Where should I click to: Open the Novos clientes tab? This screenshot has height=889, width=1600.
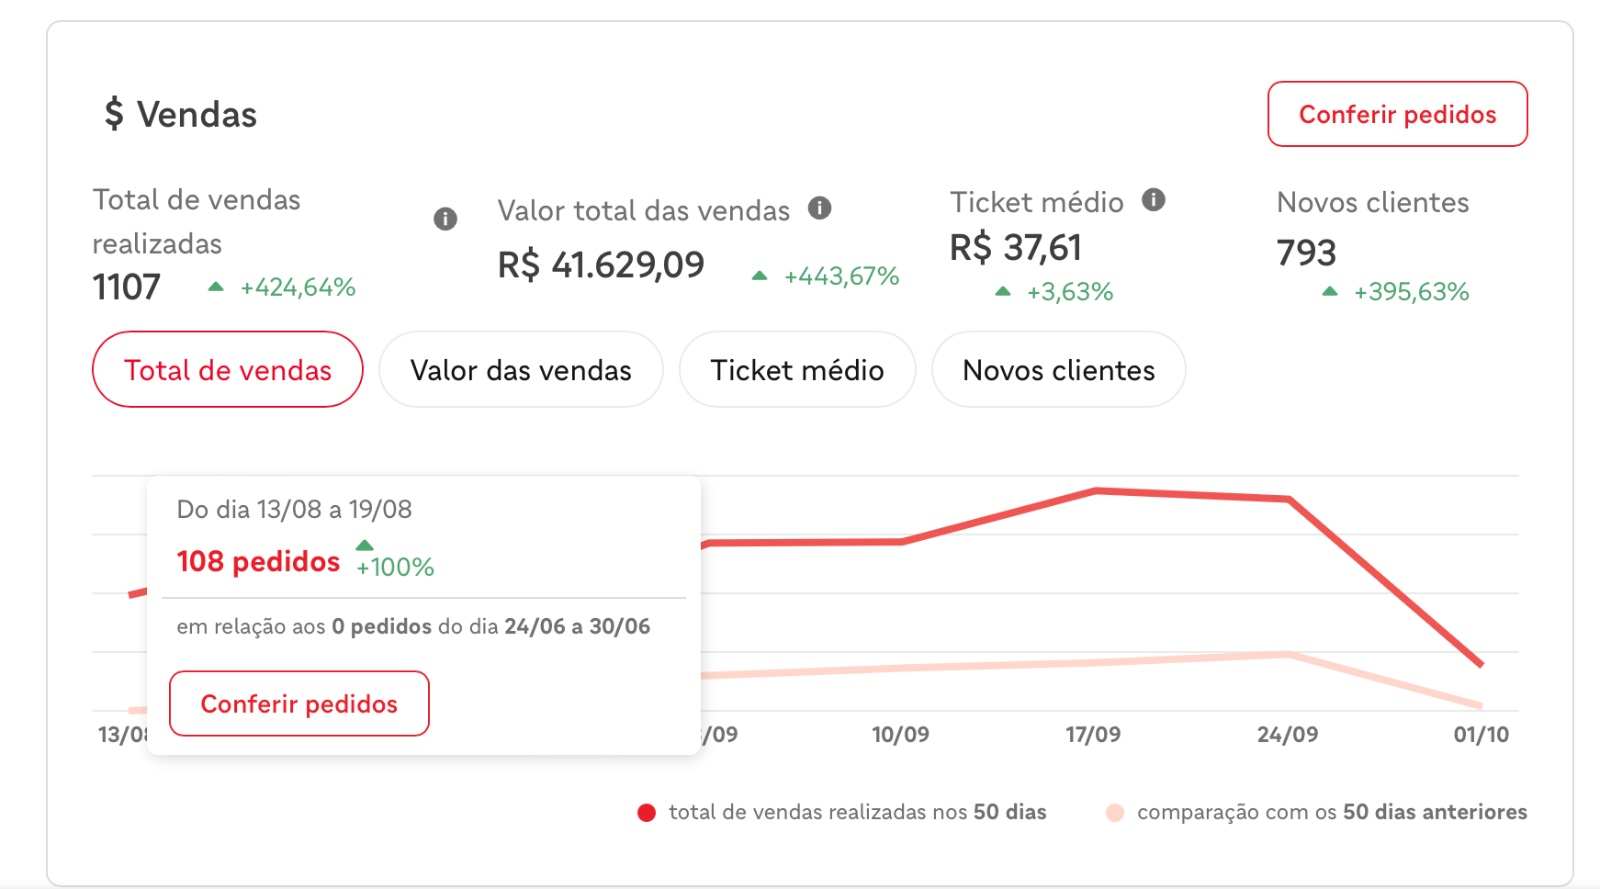1058,370
